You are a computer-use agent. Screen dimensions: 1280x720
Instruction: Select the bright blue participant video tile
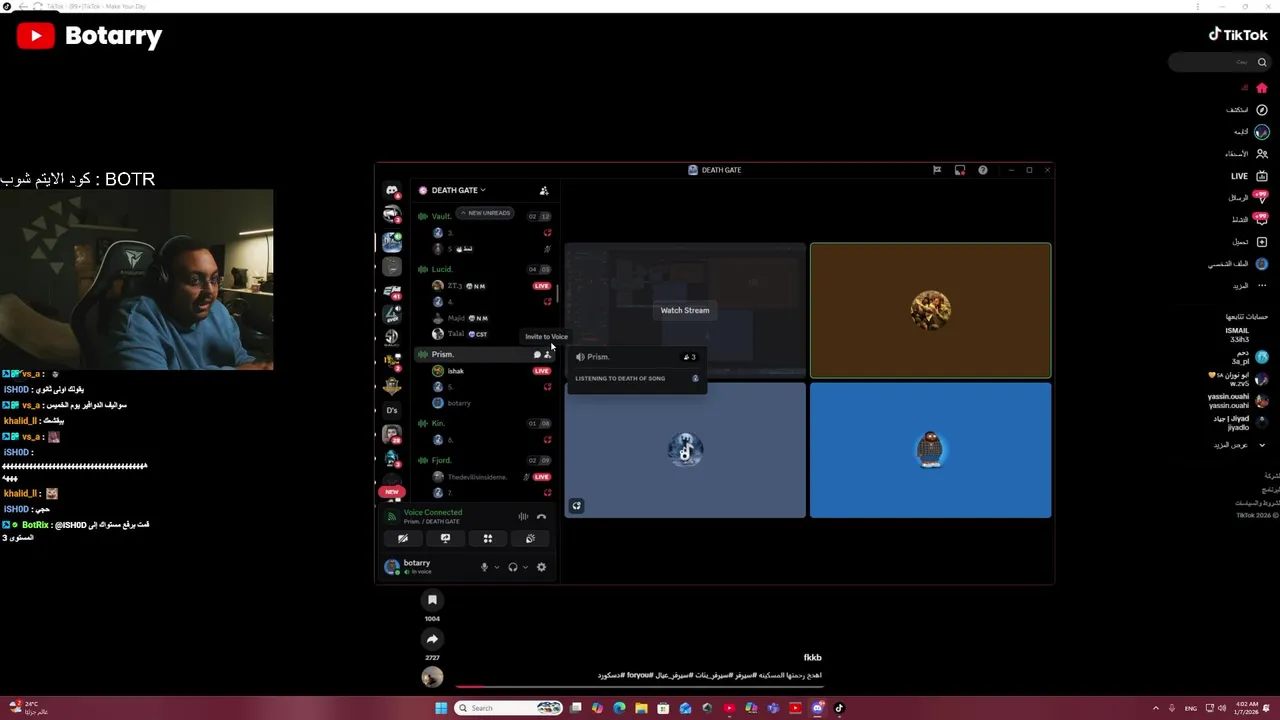[930, 450]
